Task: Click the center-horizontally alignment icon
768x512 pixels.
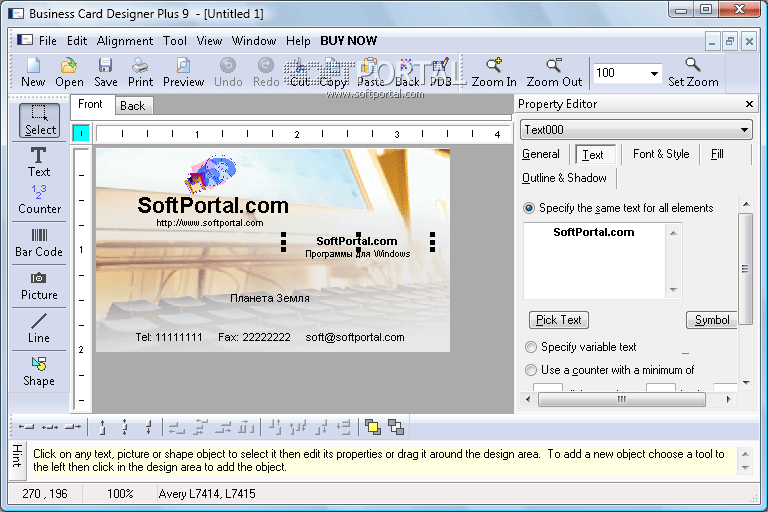Action: tap(50, 427)
